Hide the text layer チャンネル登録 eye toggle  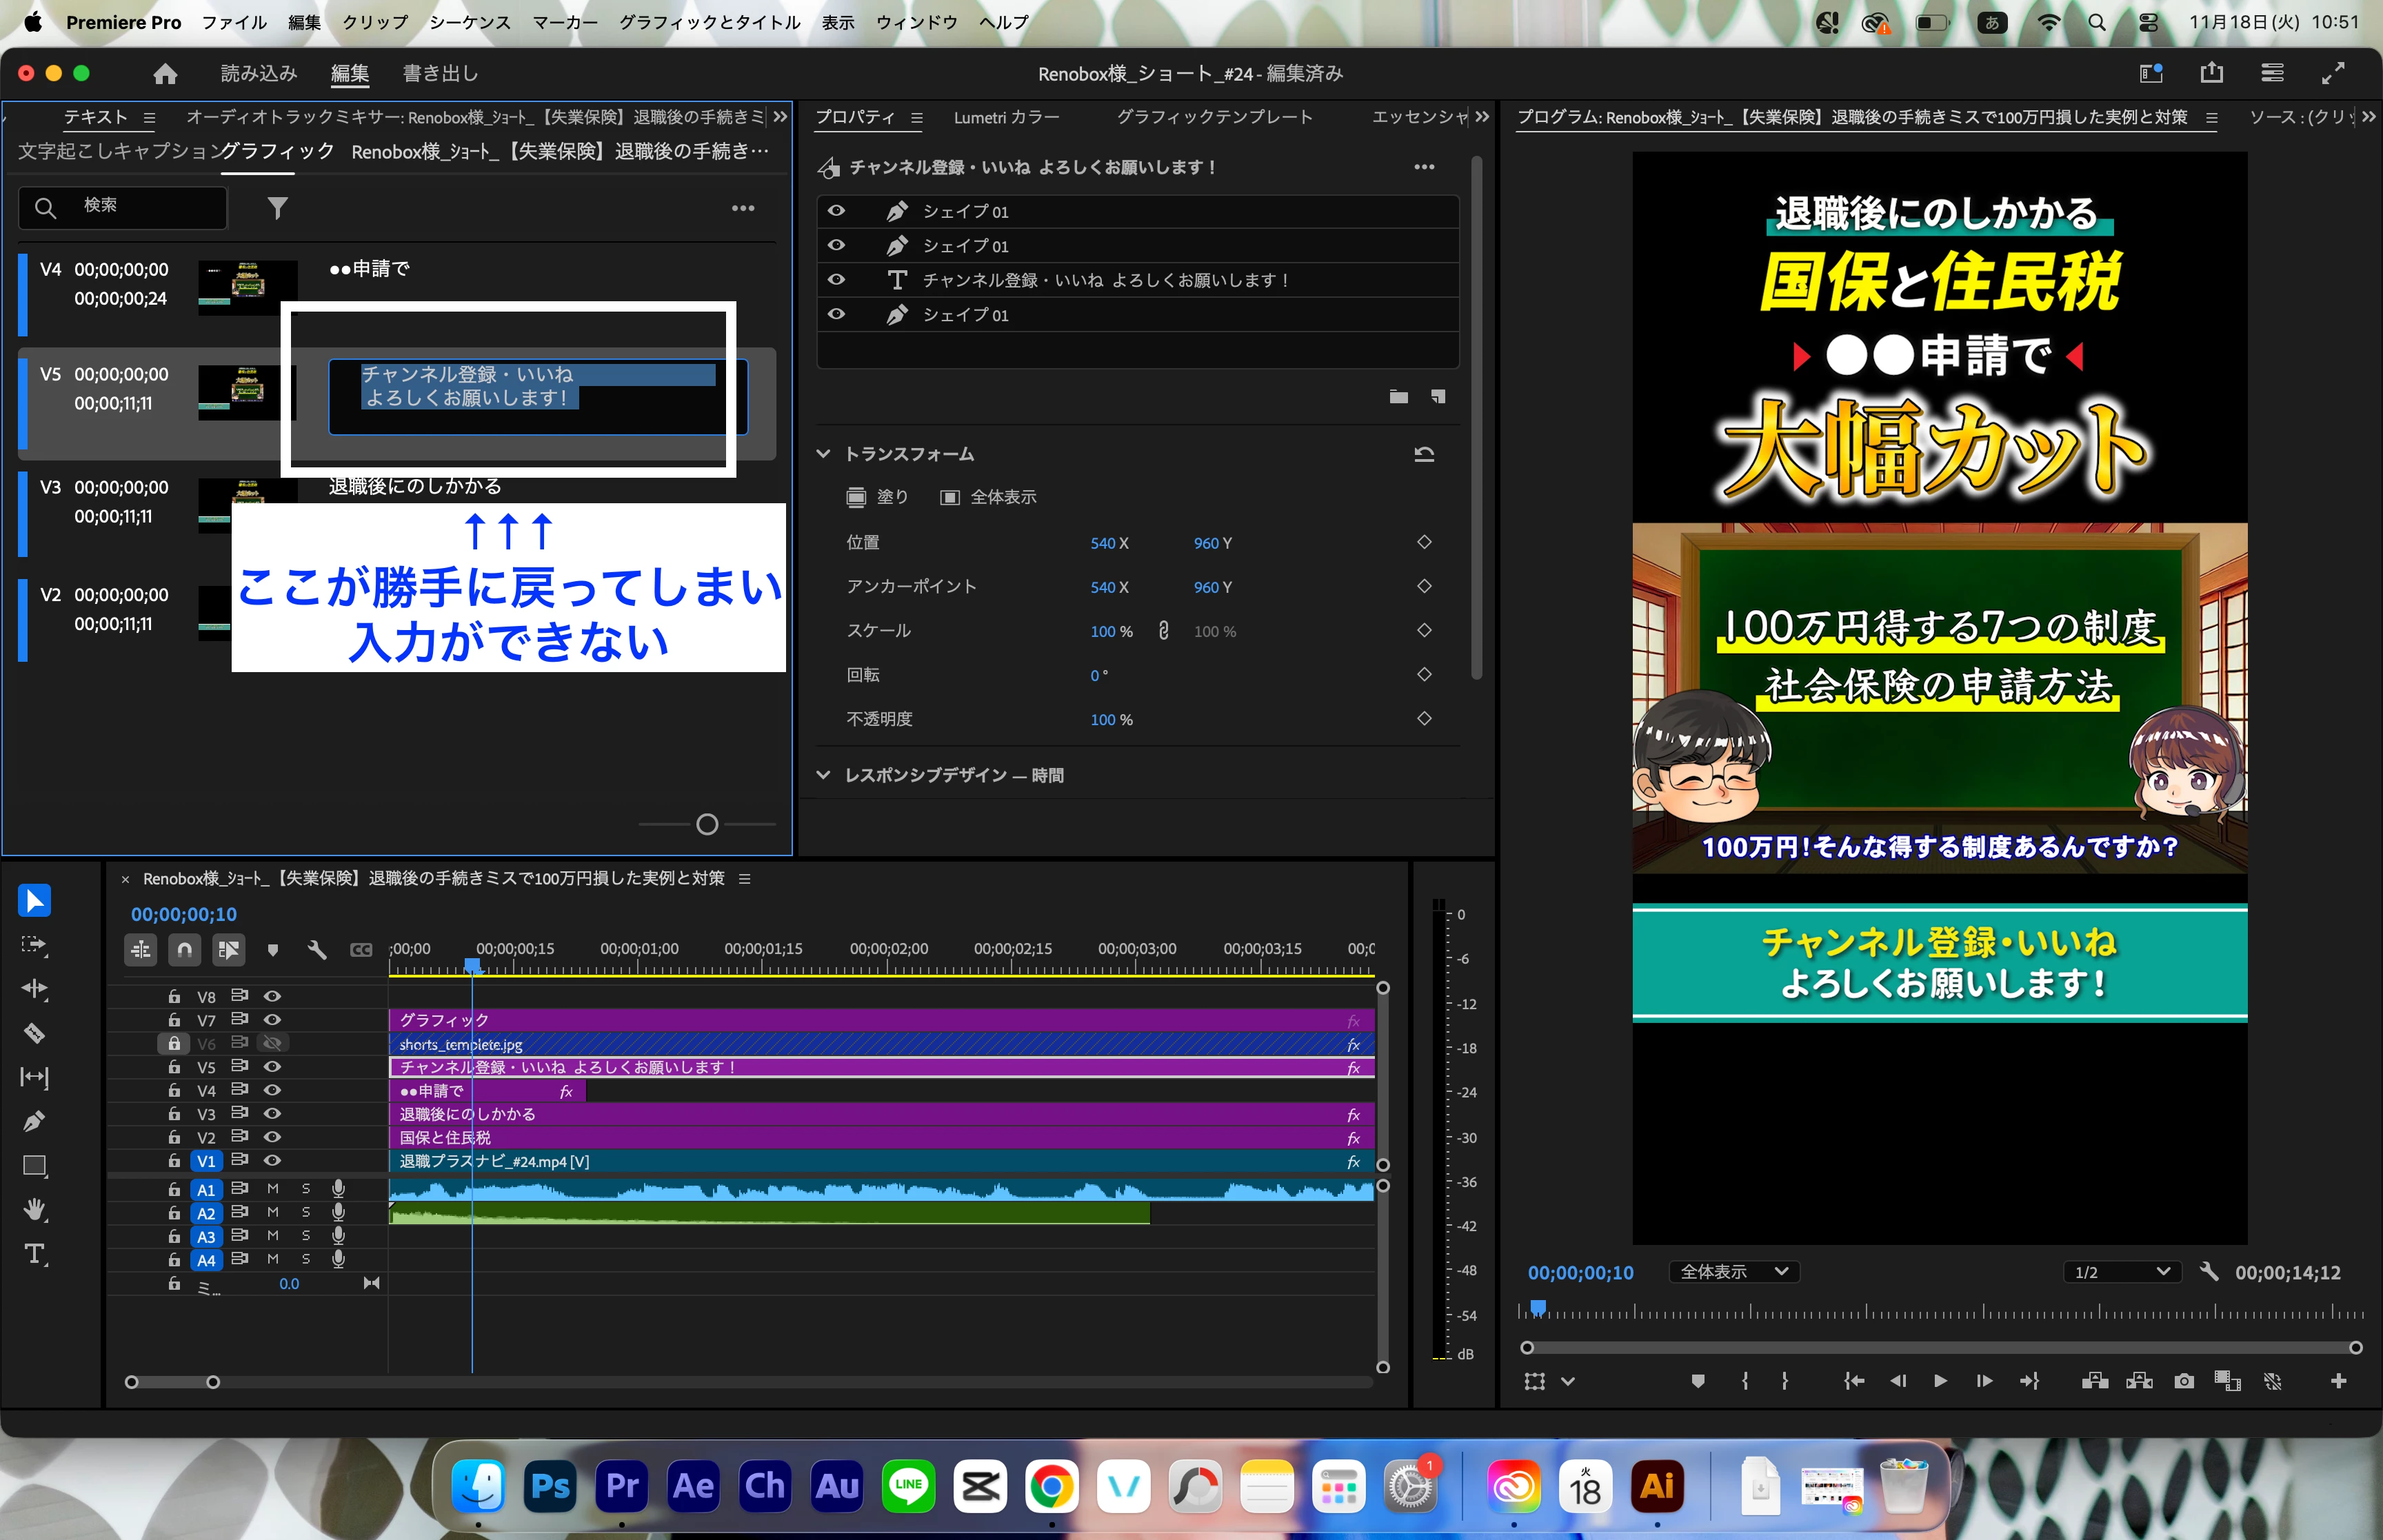[836, 280]
